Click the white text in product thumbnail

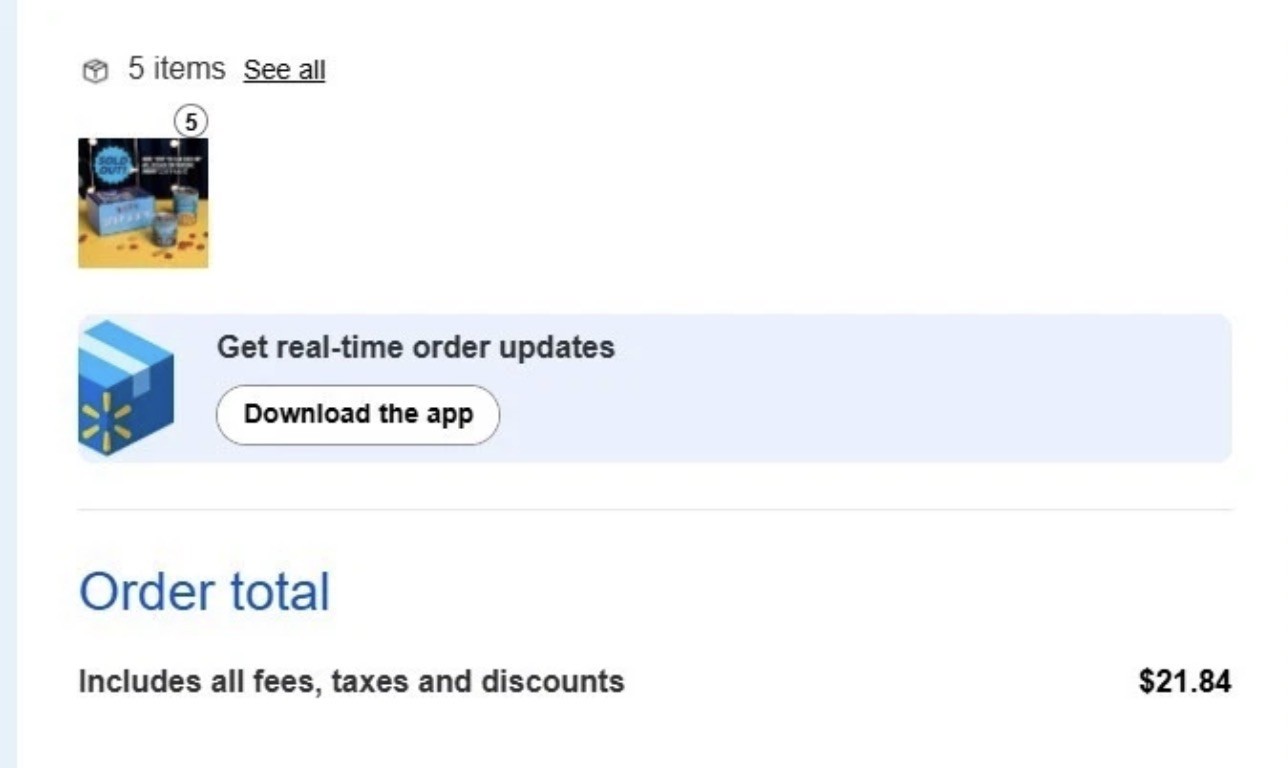[170, 164]
